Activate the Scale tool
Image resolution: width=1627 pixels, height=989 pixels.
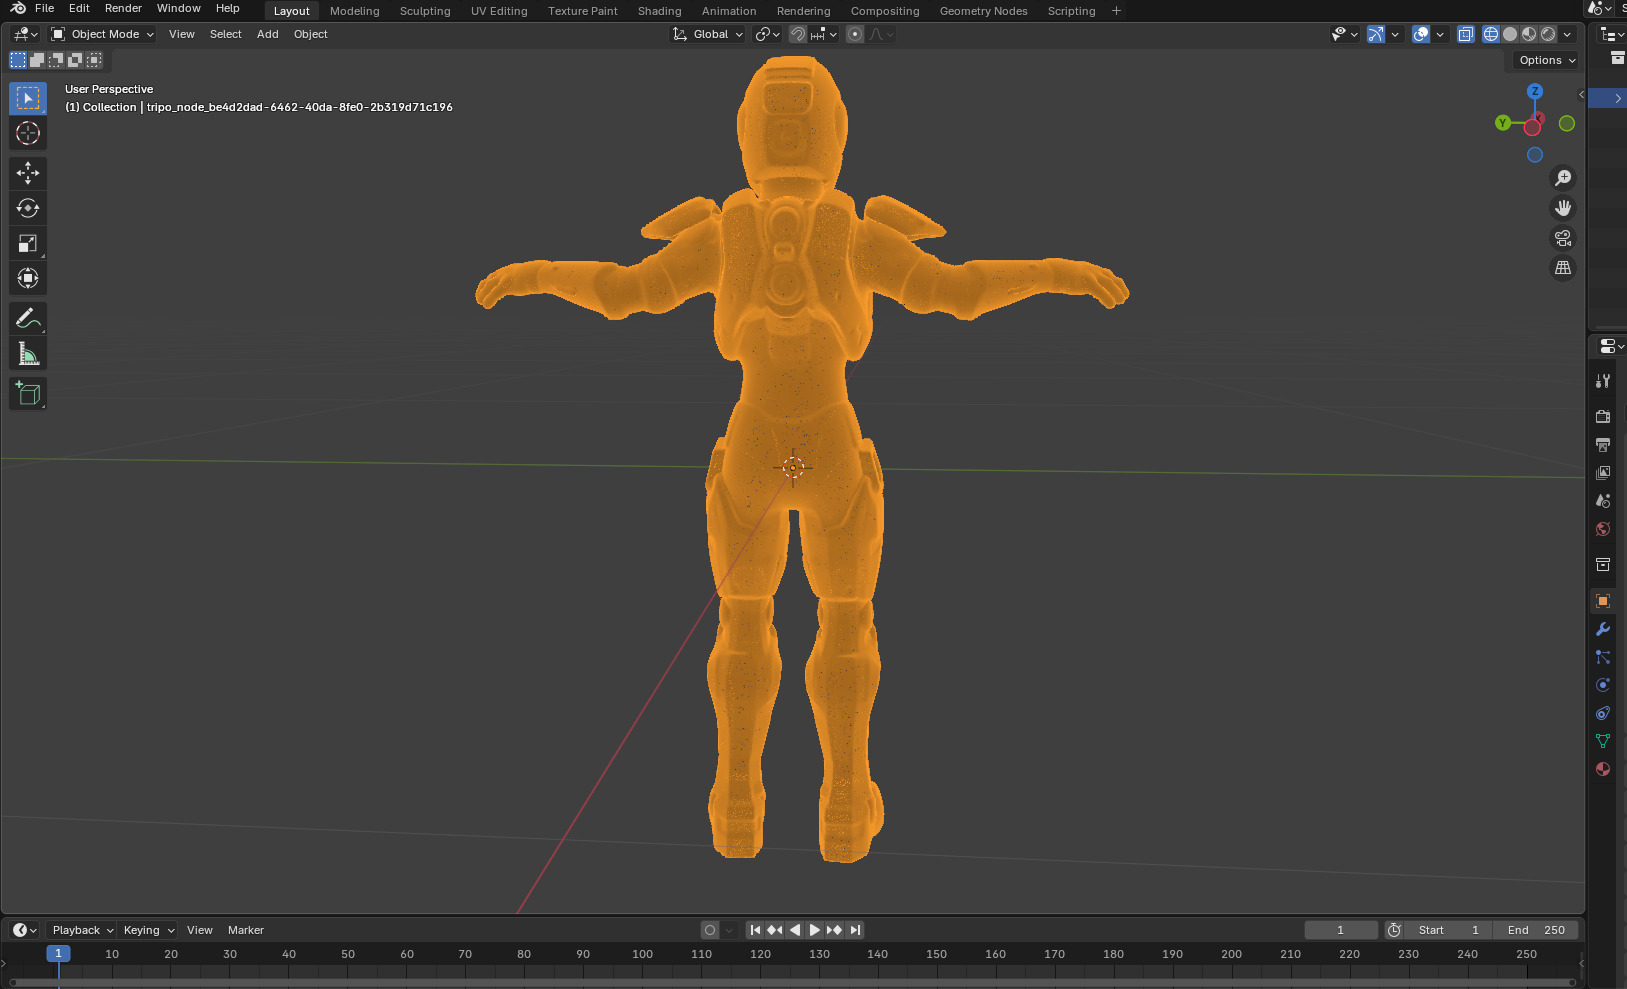(28, 243)
